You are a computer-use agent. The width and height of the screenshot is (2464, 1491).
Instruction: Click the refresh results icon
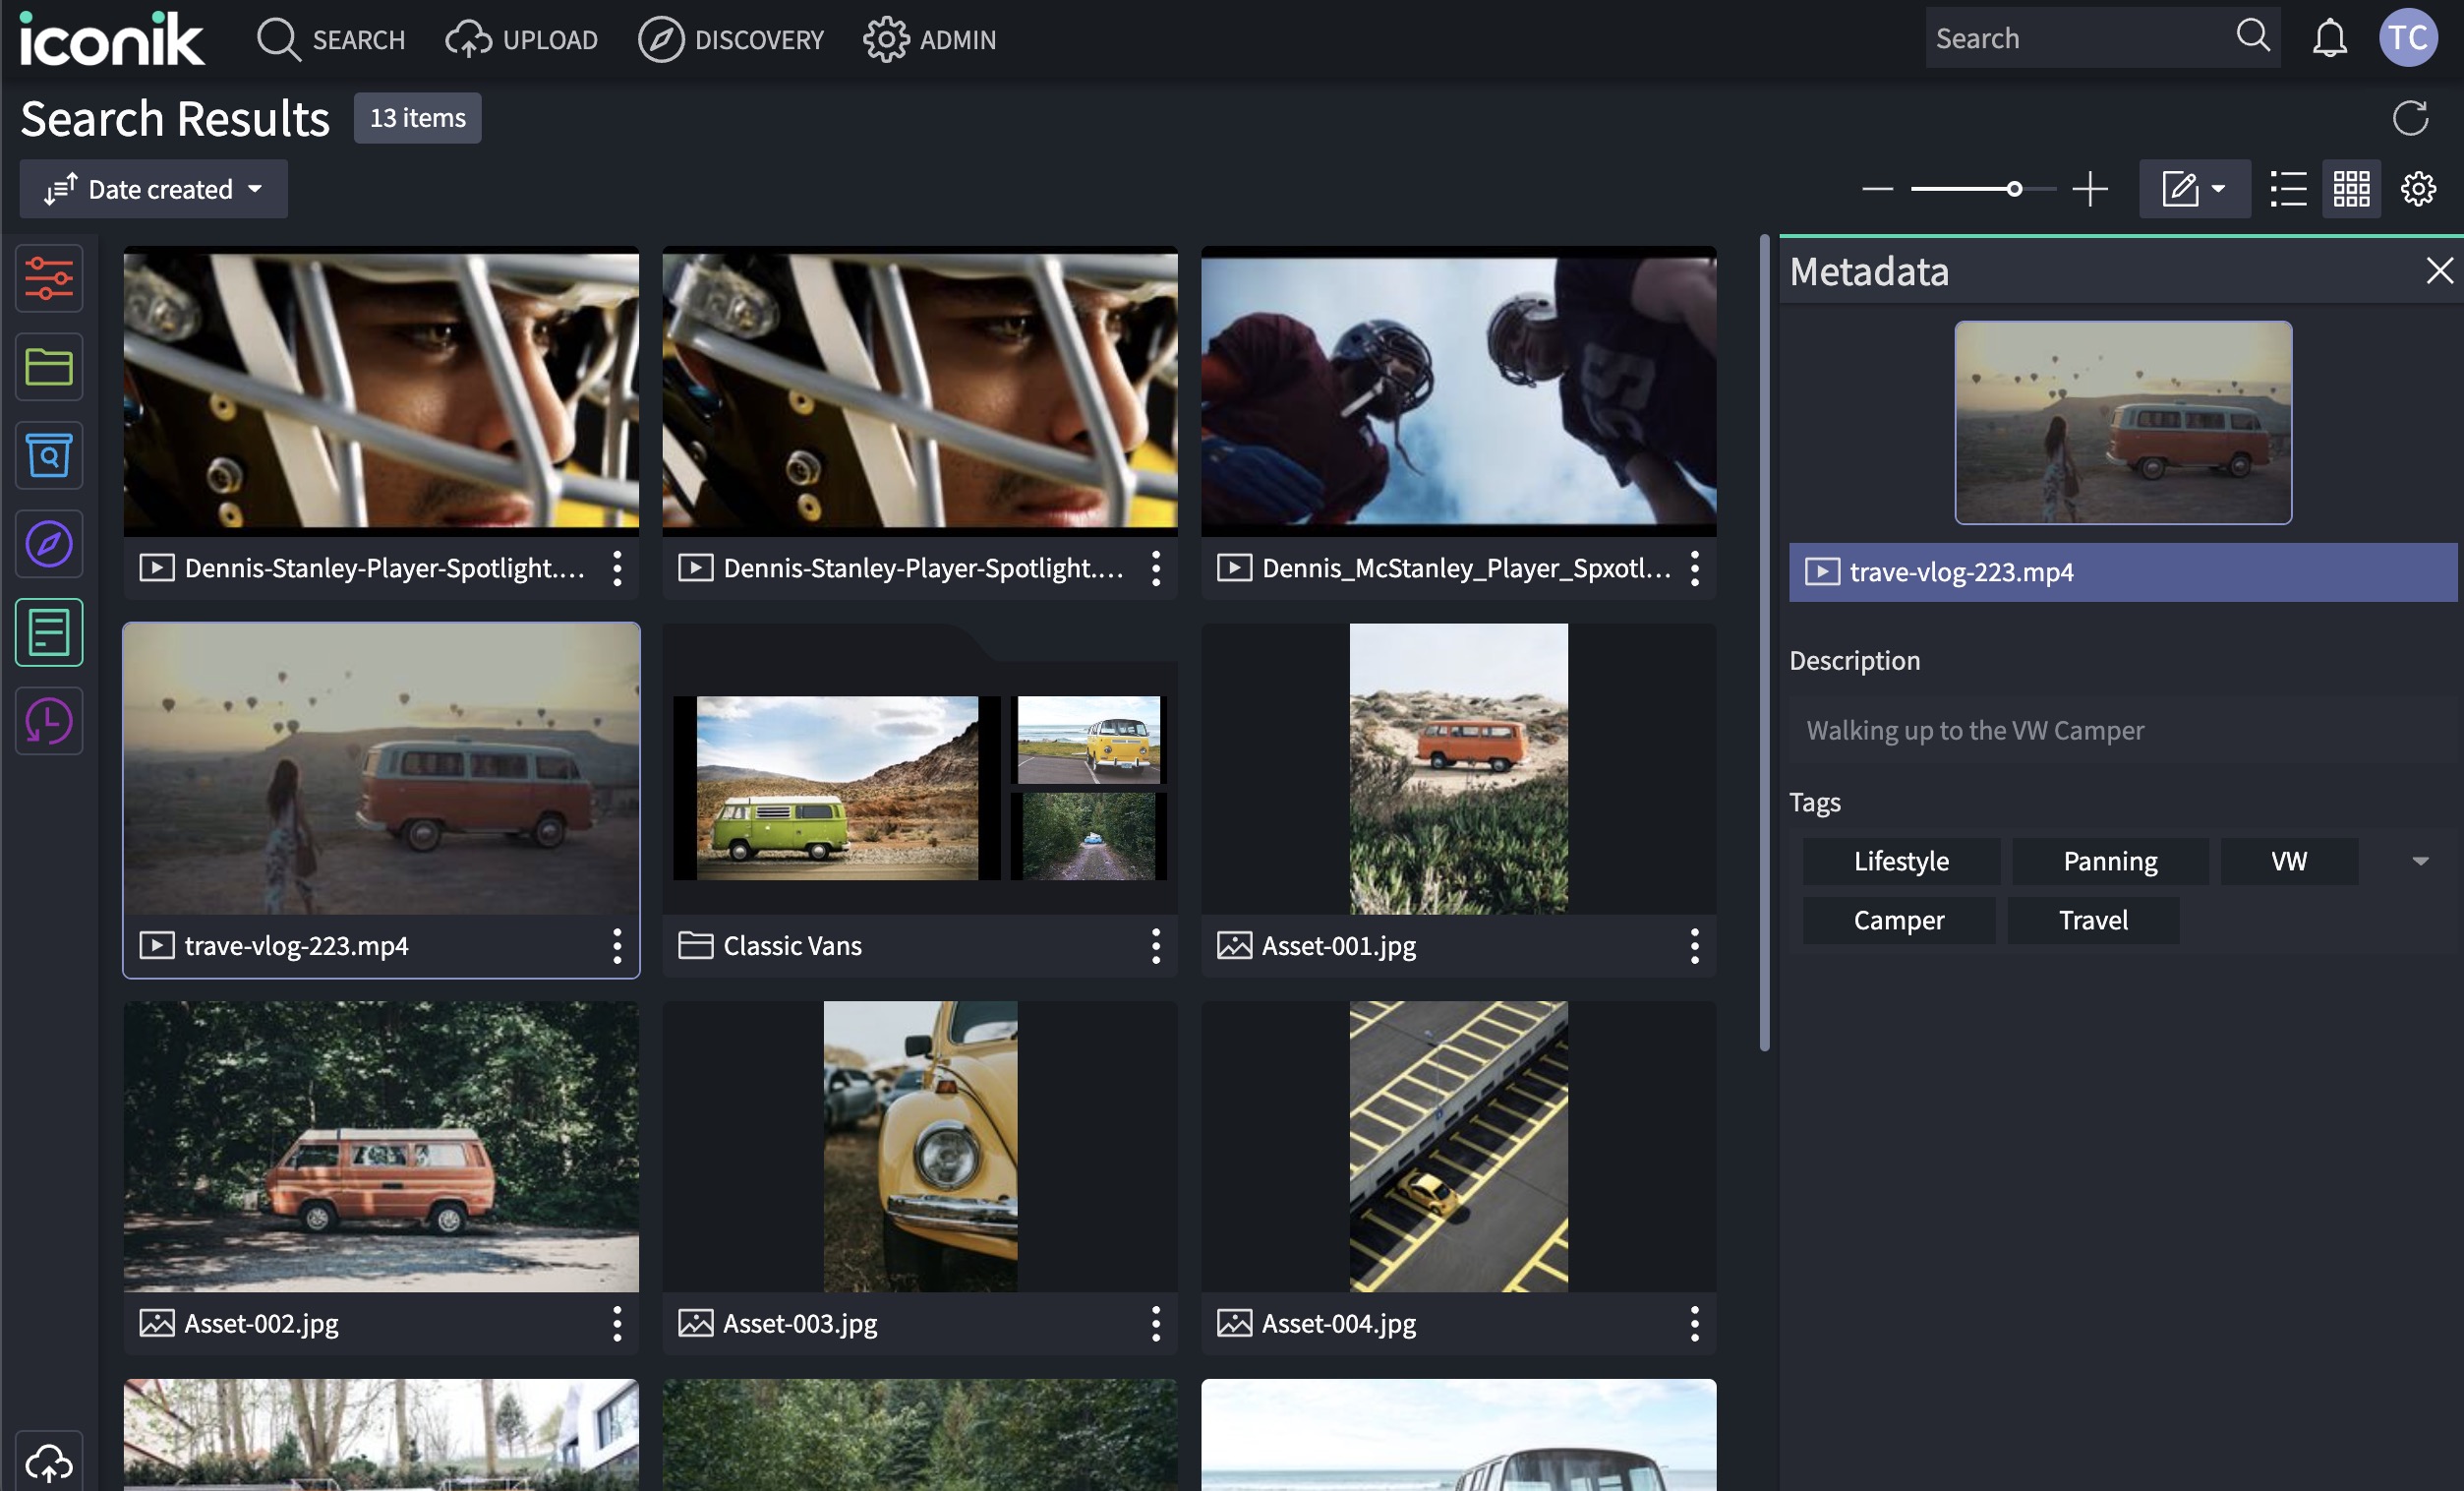[x=2412, y=118]
